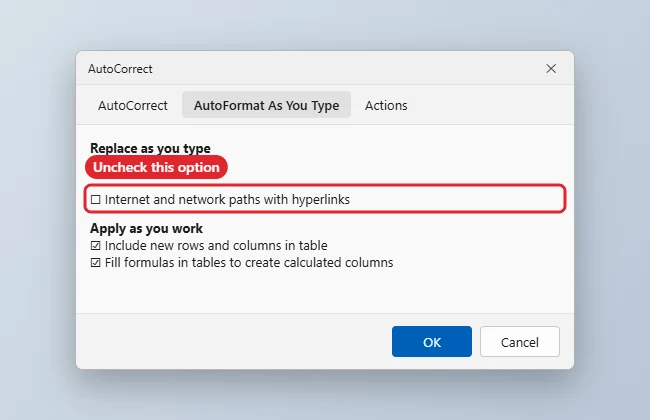Select the AutoFormat As You Type tab
Screen dimensions: 650x420
coord(267,105)
